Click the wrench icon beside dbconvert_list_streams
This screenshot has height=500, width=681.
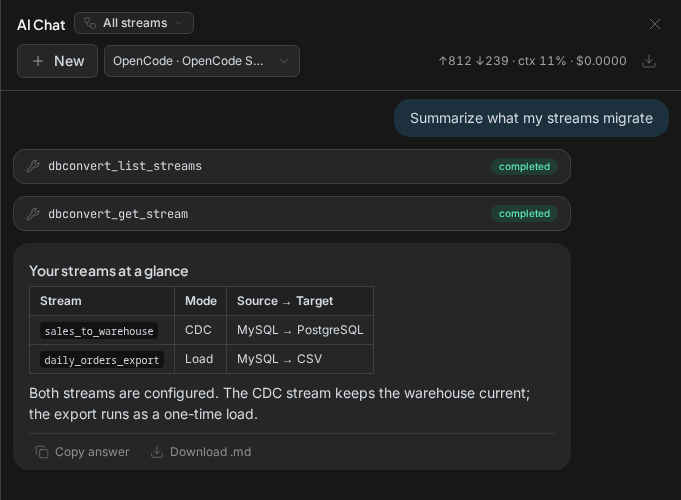[x=33, y=166]
